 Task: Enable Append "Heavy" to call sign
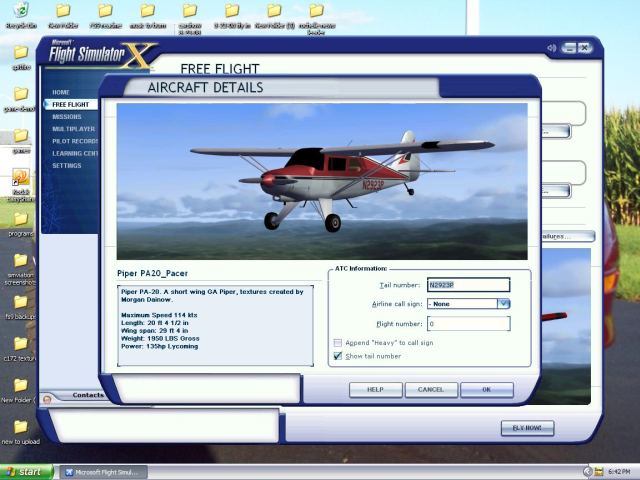coord(338,343)
